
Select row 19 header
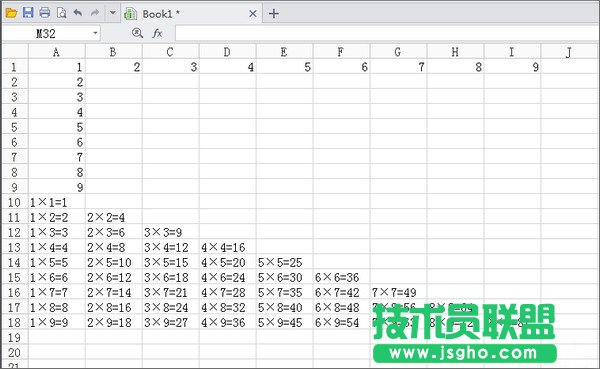point(15,337)
